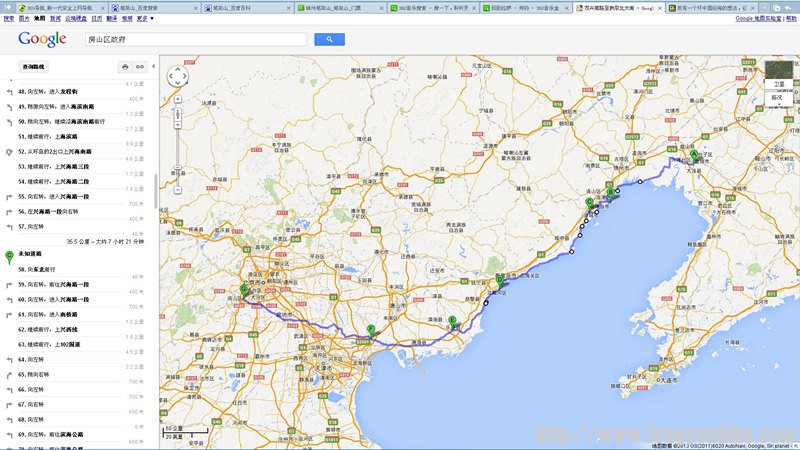Click the blue Google search button

[329, 39]
